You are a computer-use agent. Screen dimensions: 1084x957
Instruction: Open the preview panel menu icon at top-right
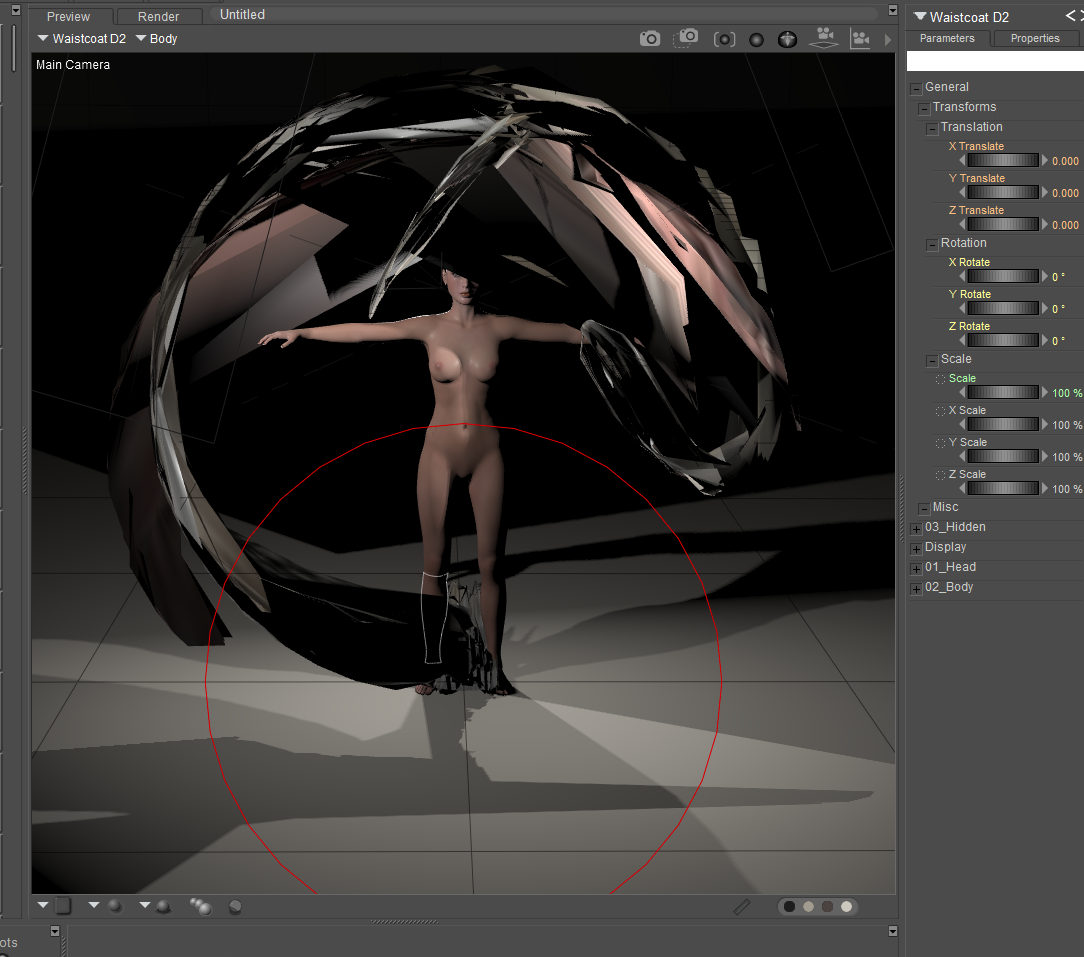[x=893, y=10]
